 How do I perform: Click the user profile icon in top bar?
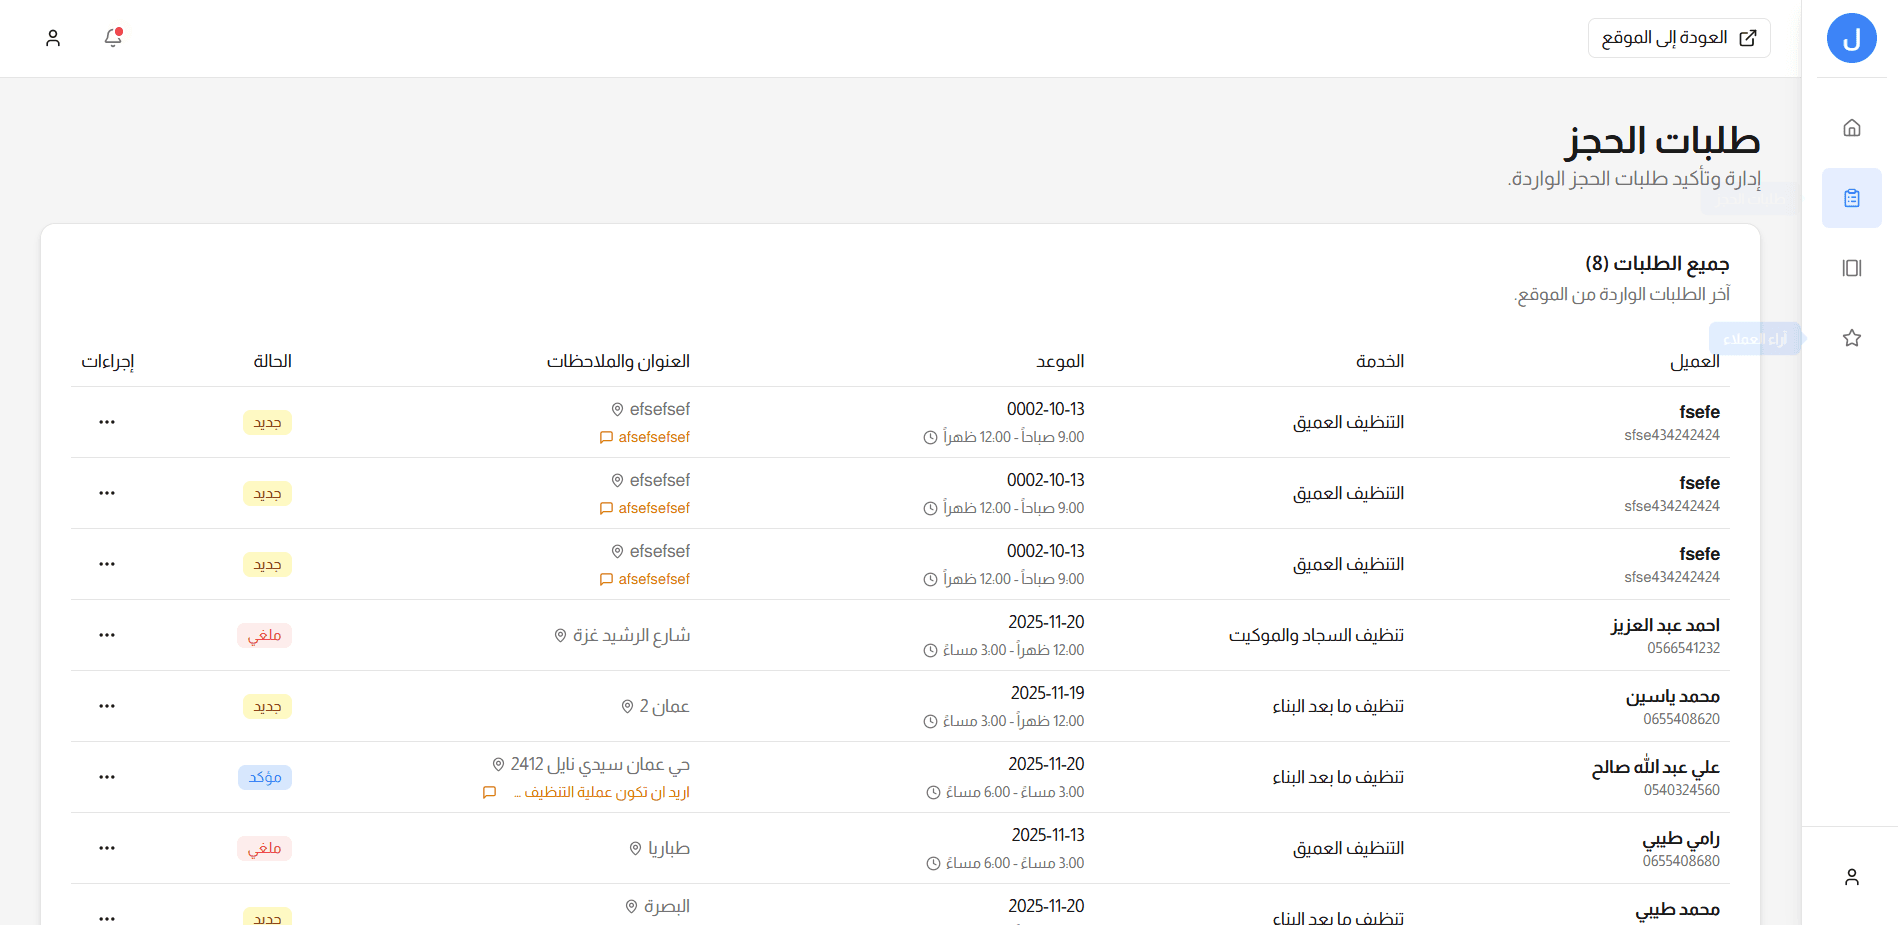(x=53, y=38)
